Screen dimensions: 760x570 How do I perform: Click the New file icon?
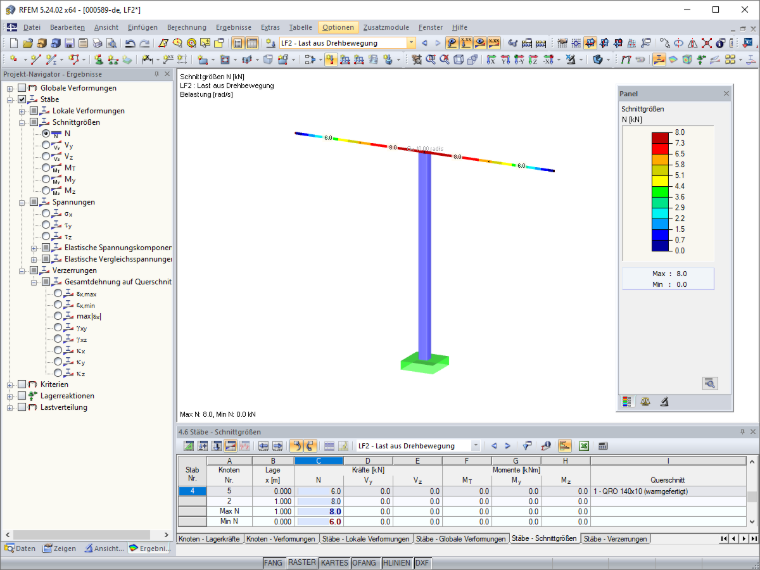point(14,43)
